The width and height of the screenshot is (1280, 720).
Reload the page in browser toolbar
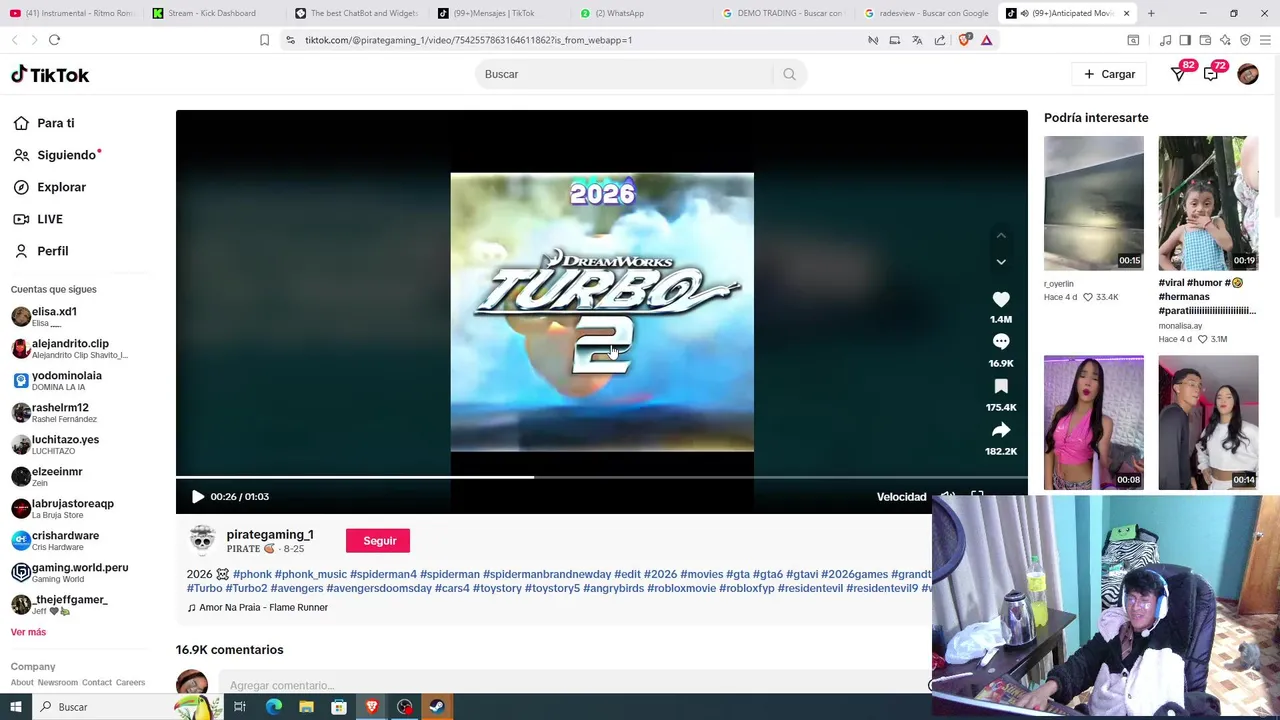pos(54,40)
